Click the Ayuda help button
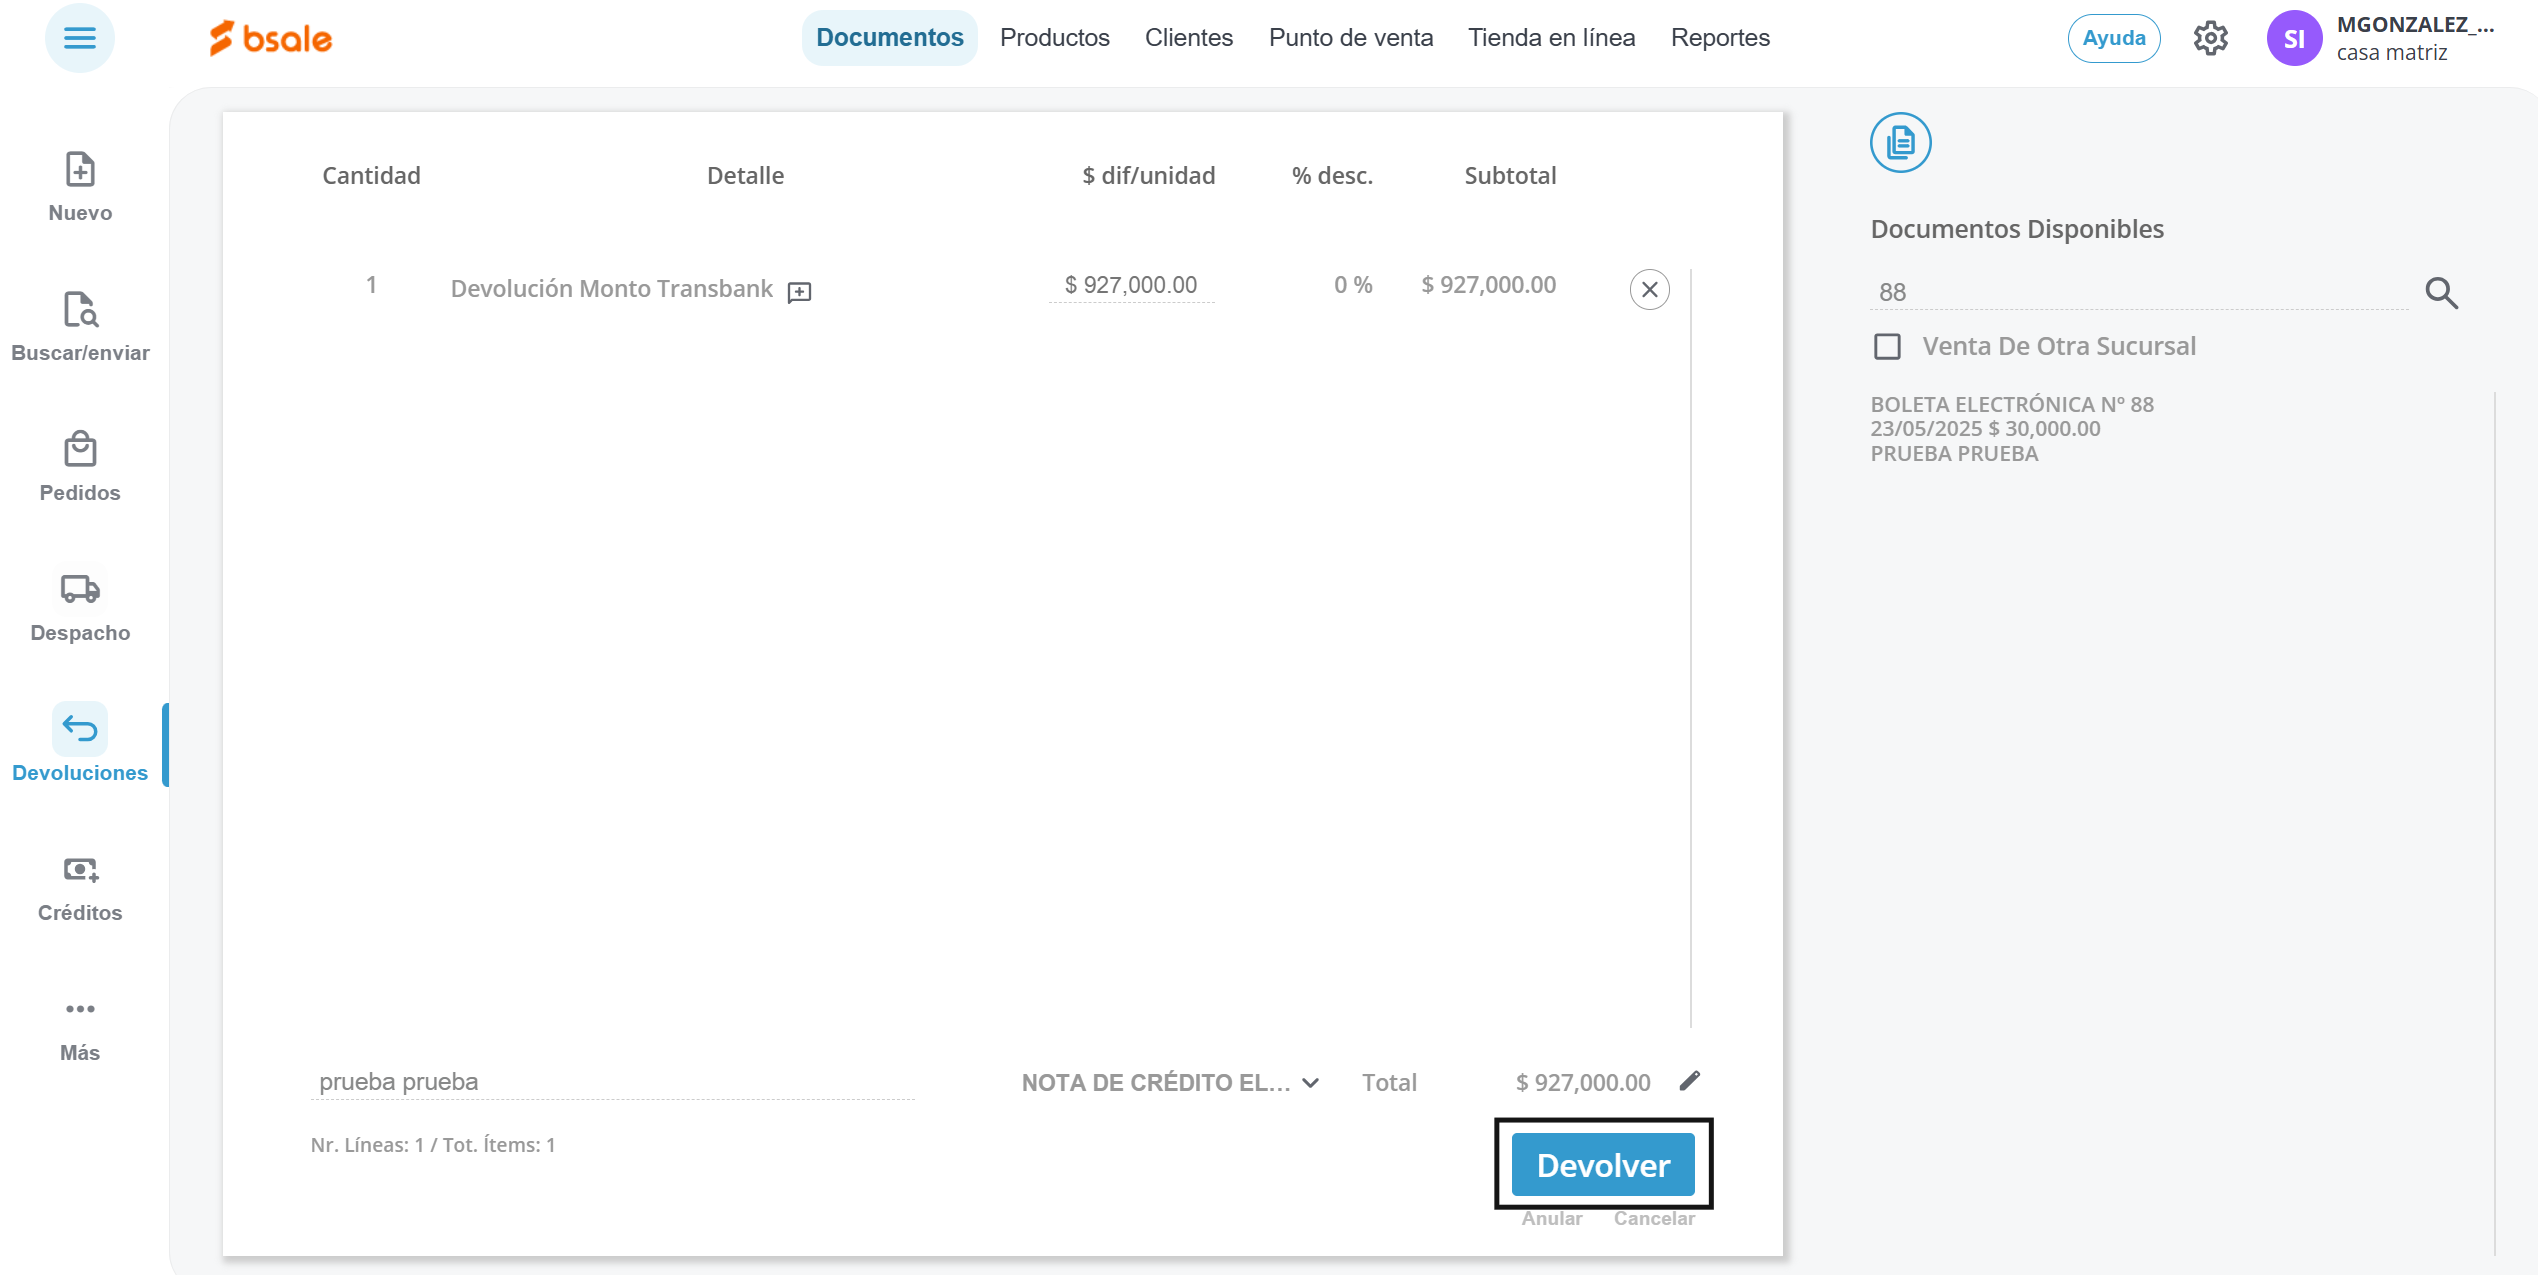Viewport: 2538px width, 1275px height. coord(2113,39)
